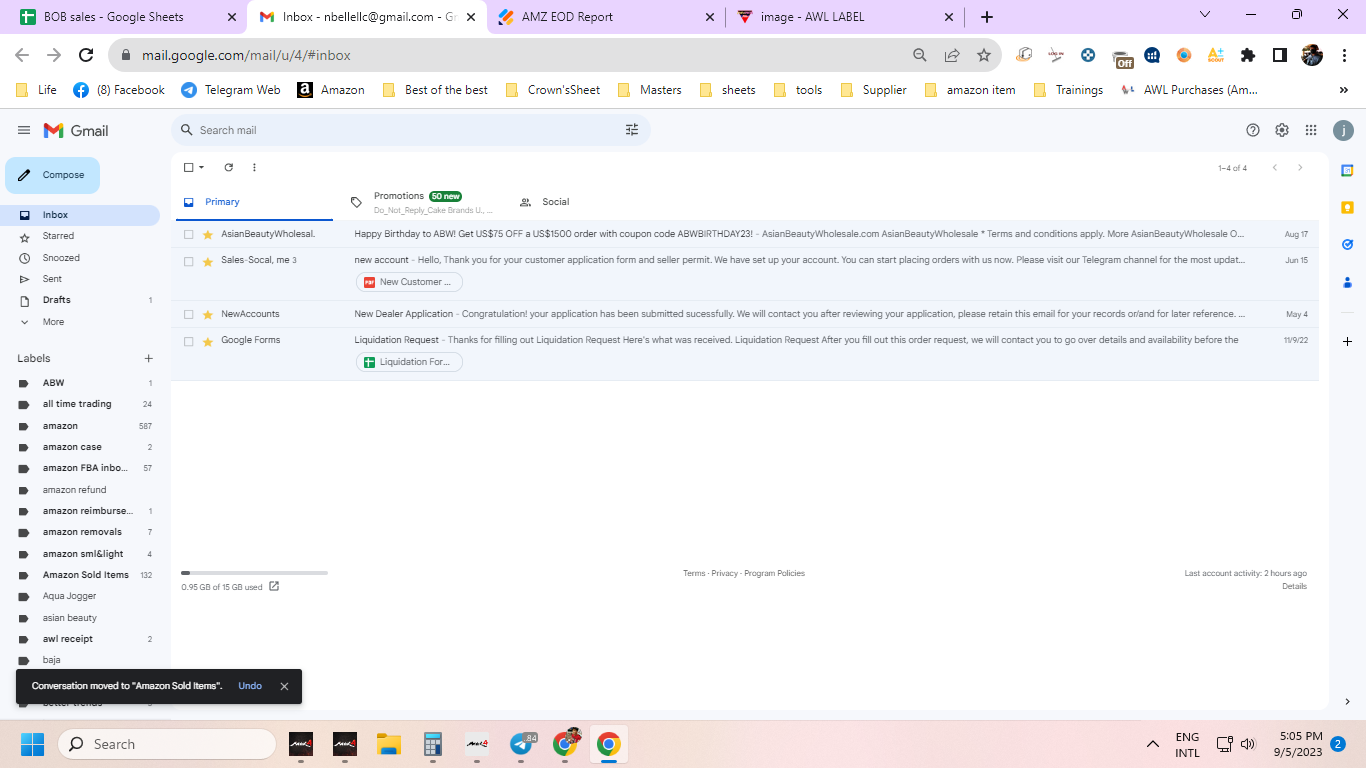The image size is (1366, 768).
Task: Open the amazon FBA inbound label
Action: pos(85,468)
